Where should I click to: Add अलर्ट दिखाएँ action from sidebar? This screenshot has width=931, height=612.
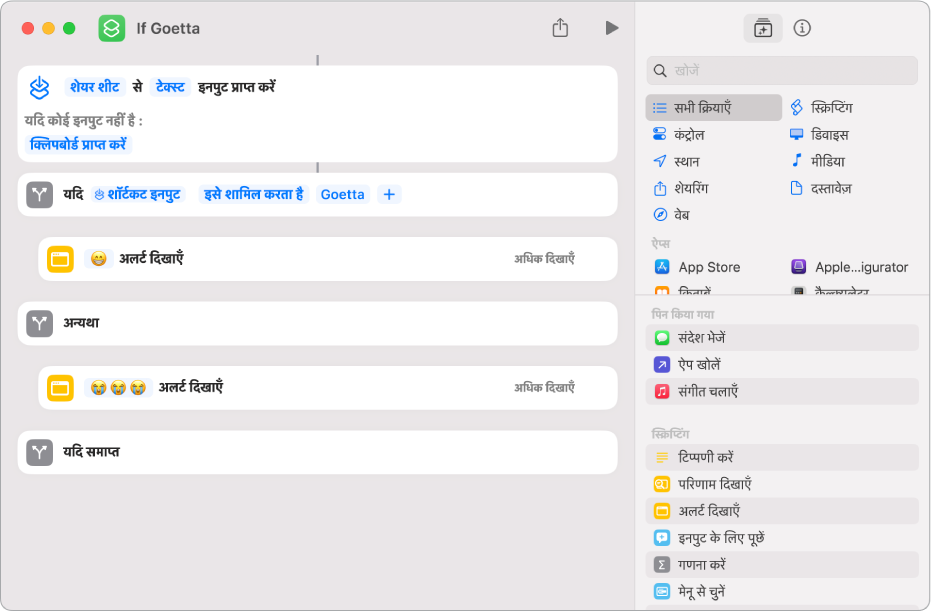[782, 511]
